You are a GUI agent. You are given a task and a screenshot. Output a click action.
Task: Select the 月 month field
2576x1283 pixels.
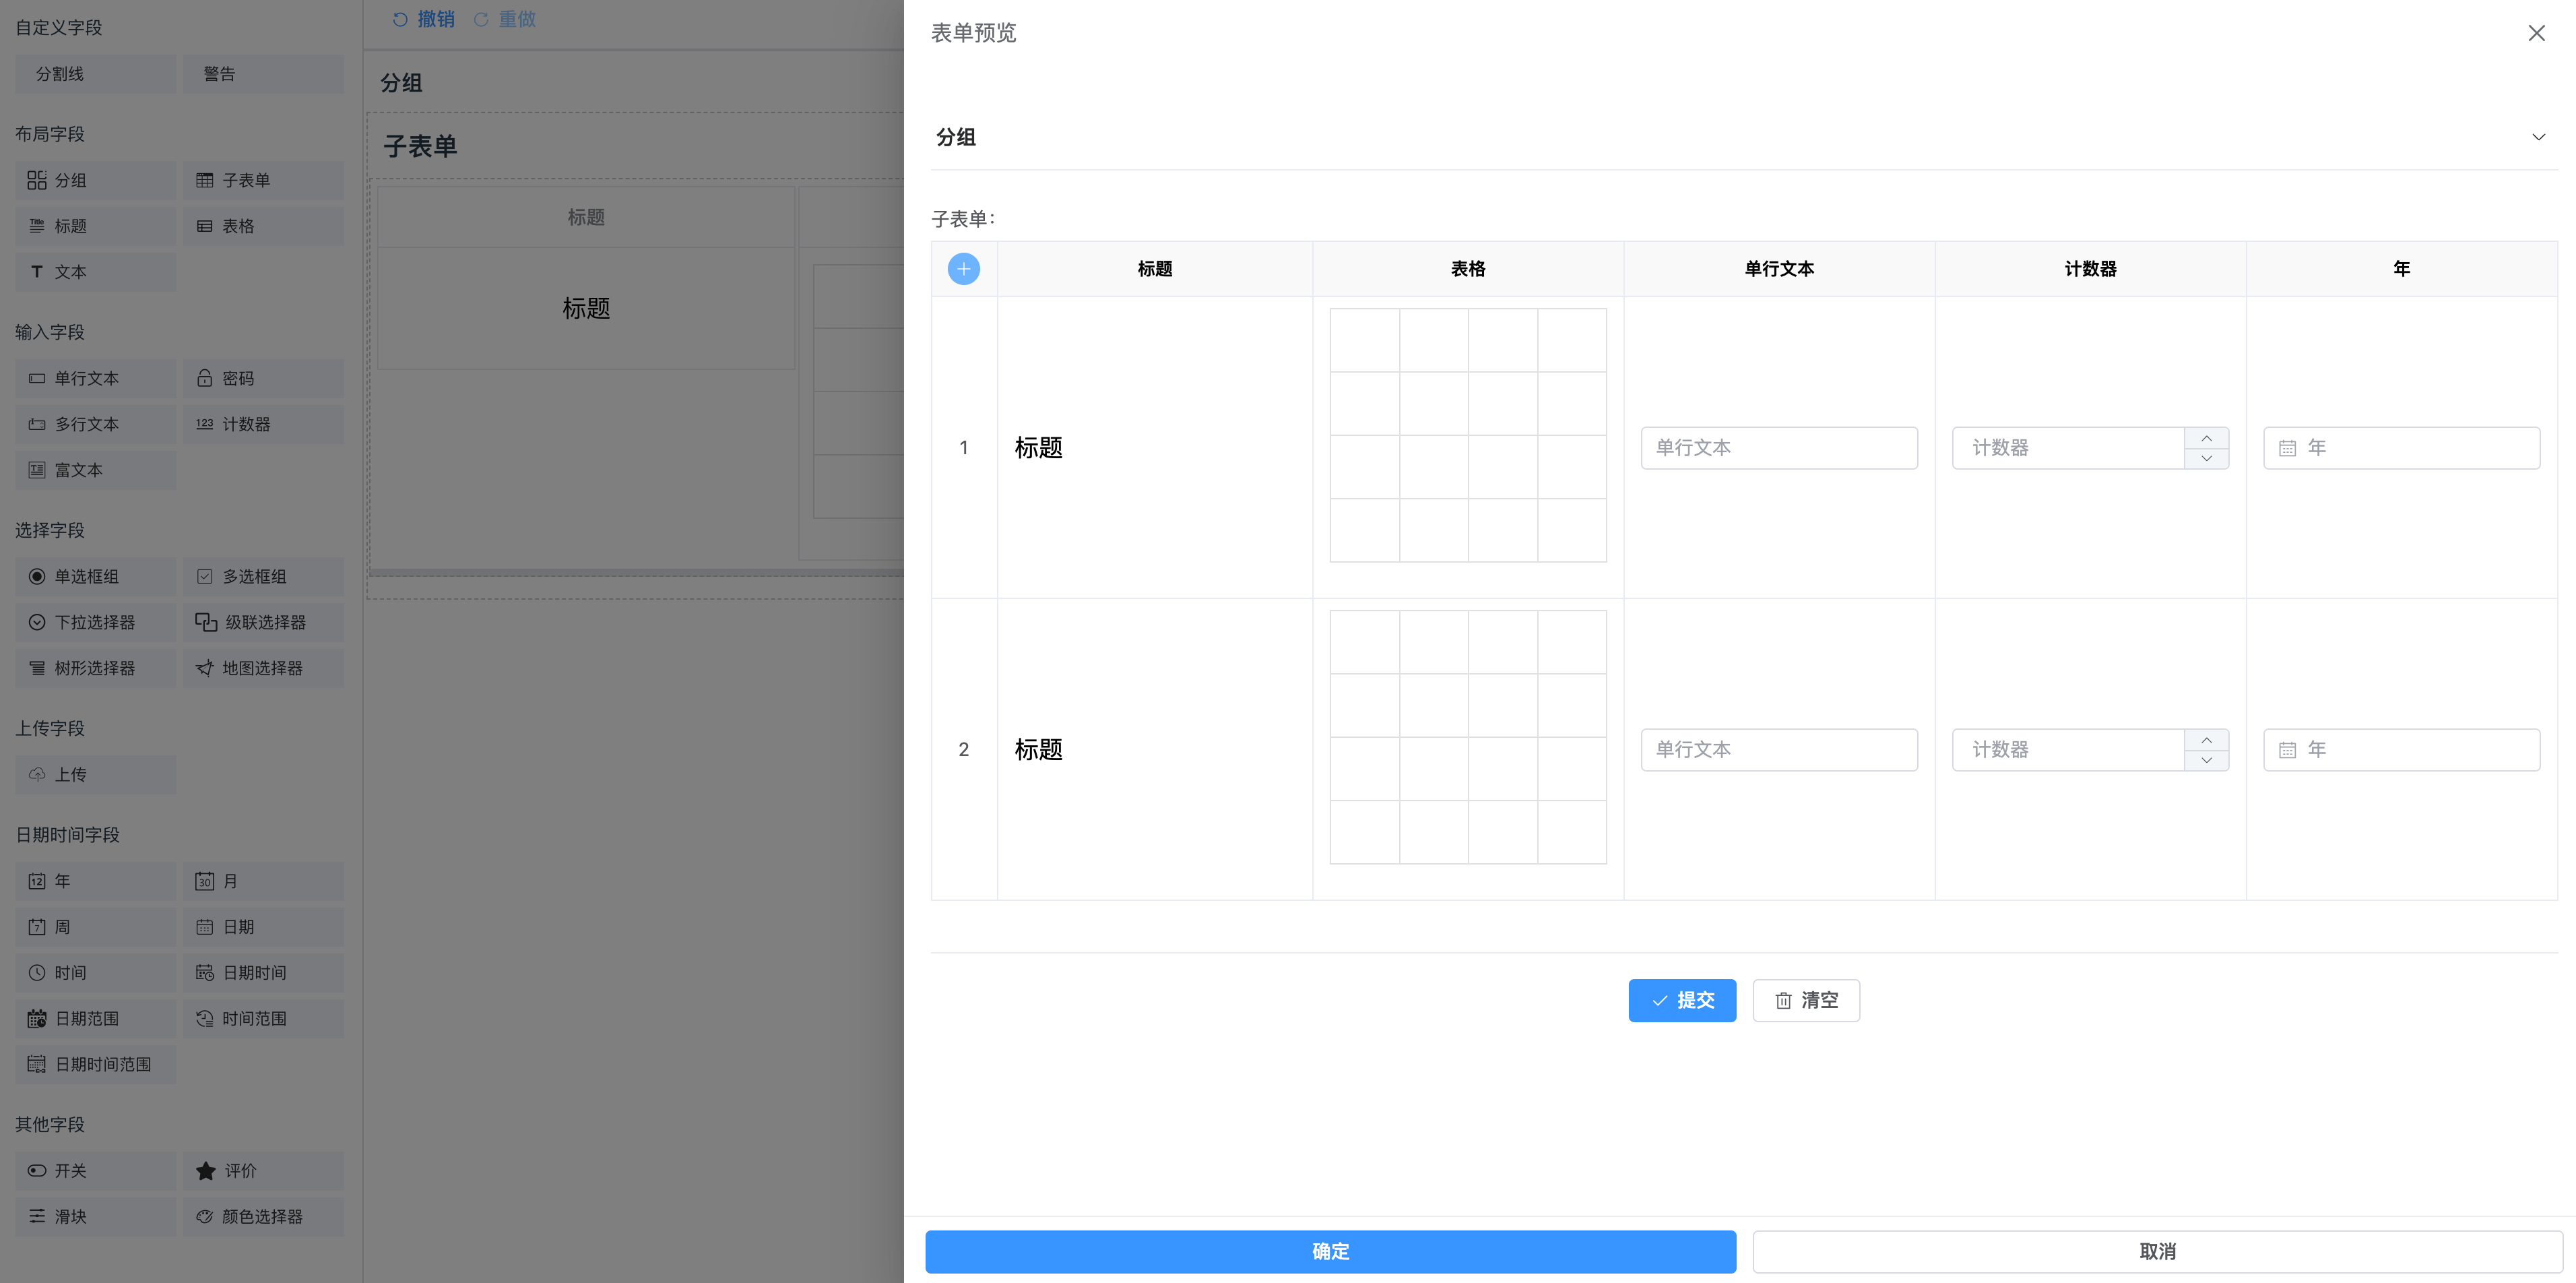[263, 881]
